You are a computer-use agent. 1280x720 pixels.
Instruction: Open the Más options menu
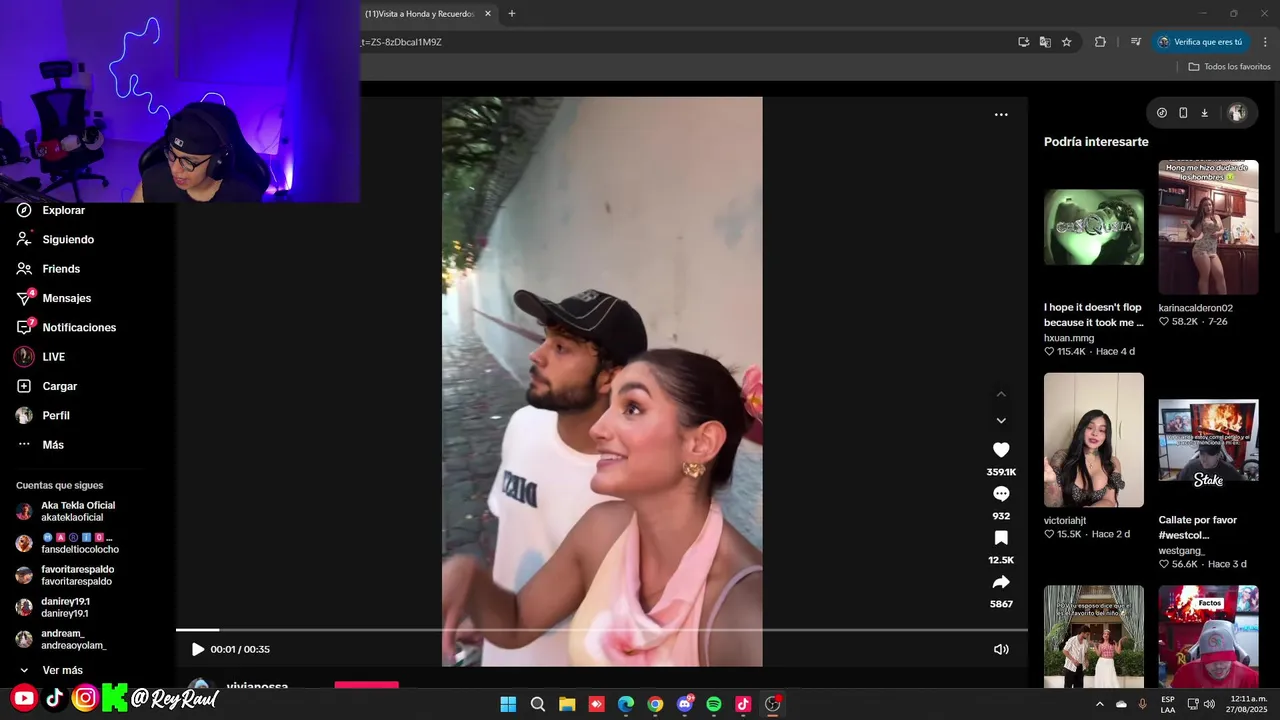pos(41,445)
